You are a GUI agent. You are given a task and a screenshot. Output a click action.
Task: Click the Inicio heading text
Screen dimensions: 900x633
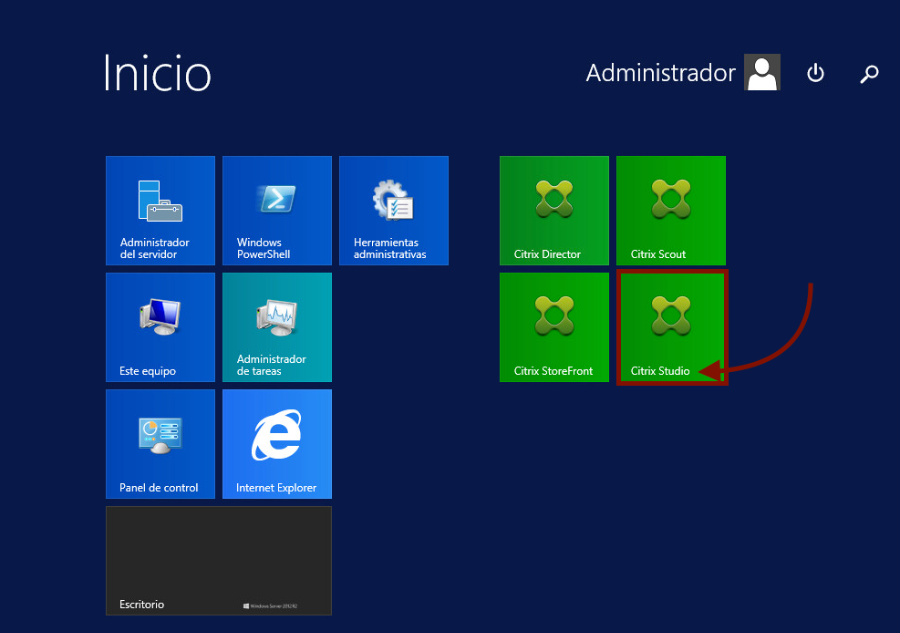(157, 73)
